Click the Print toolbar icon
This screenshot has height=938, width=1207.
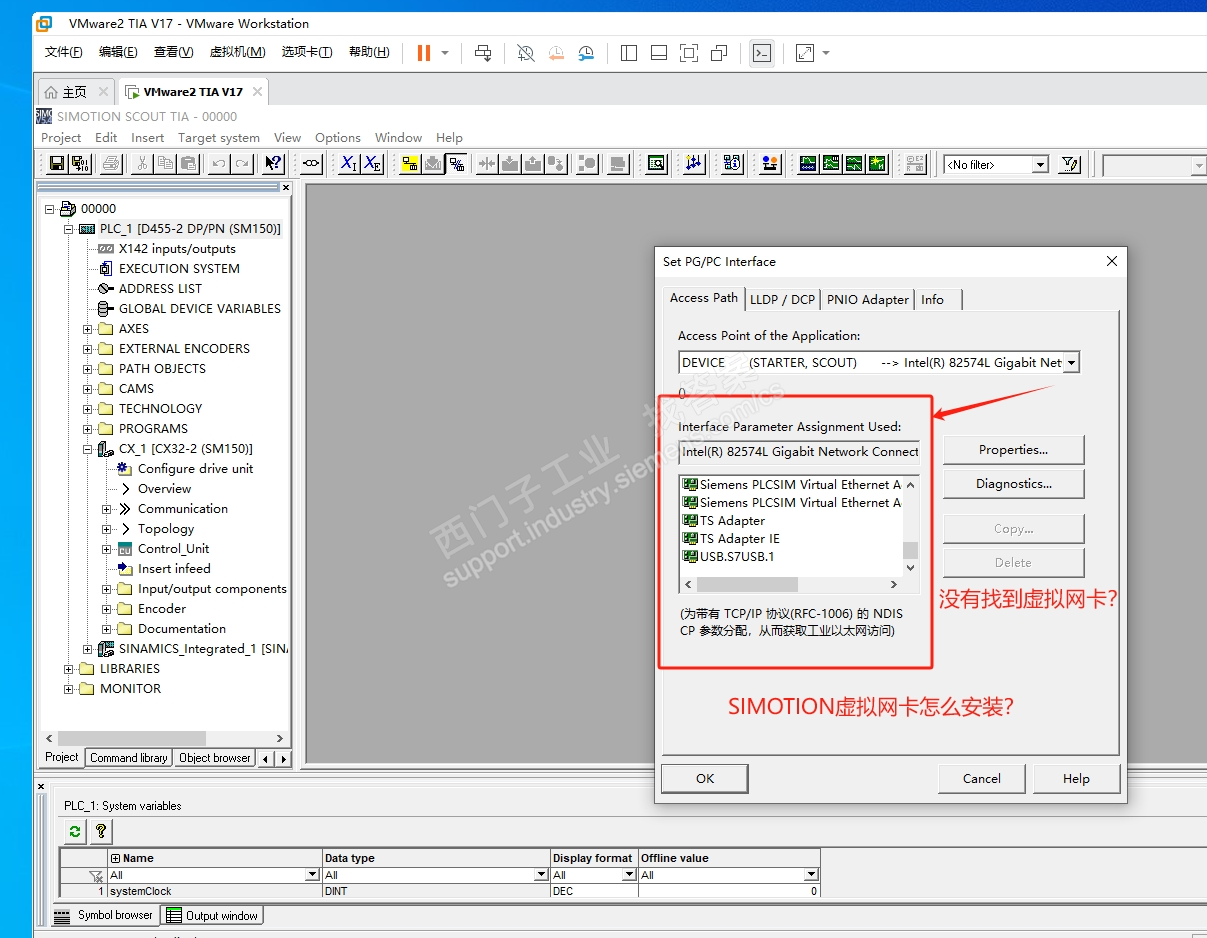coord(111,164)
